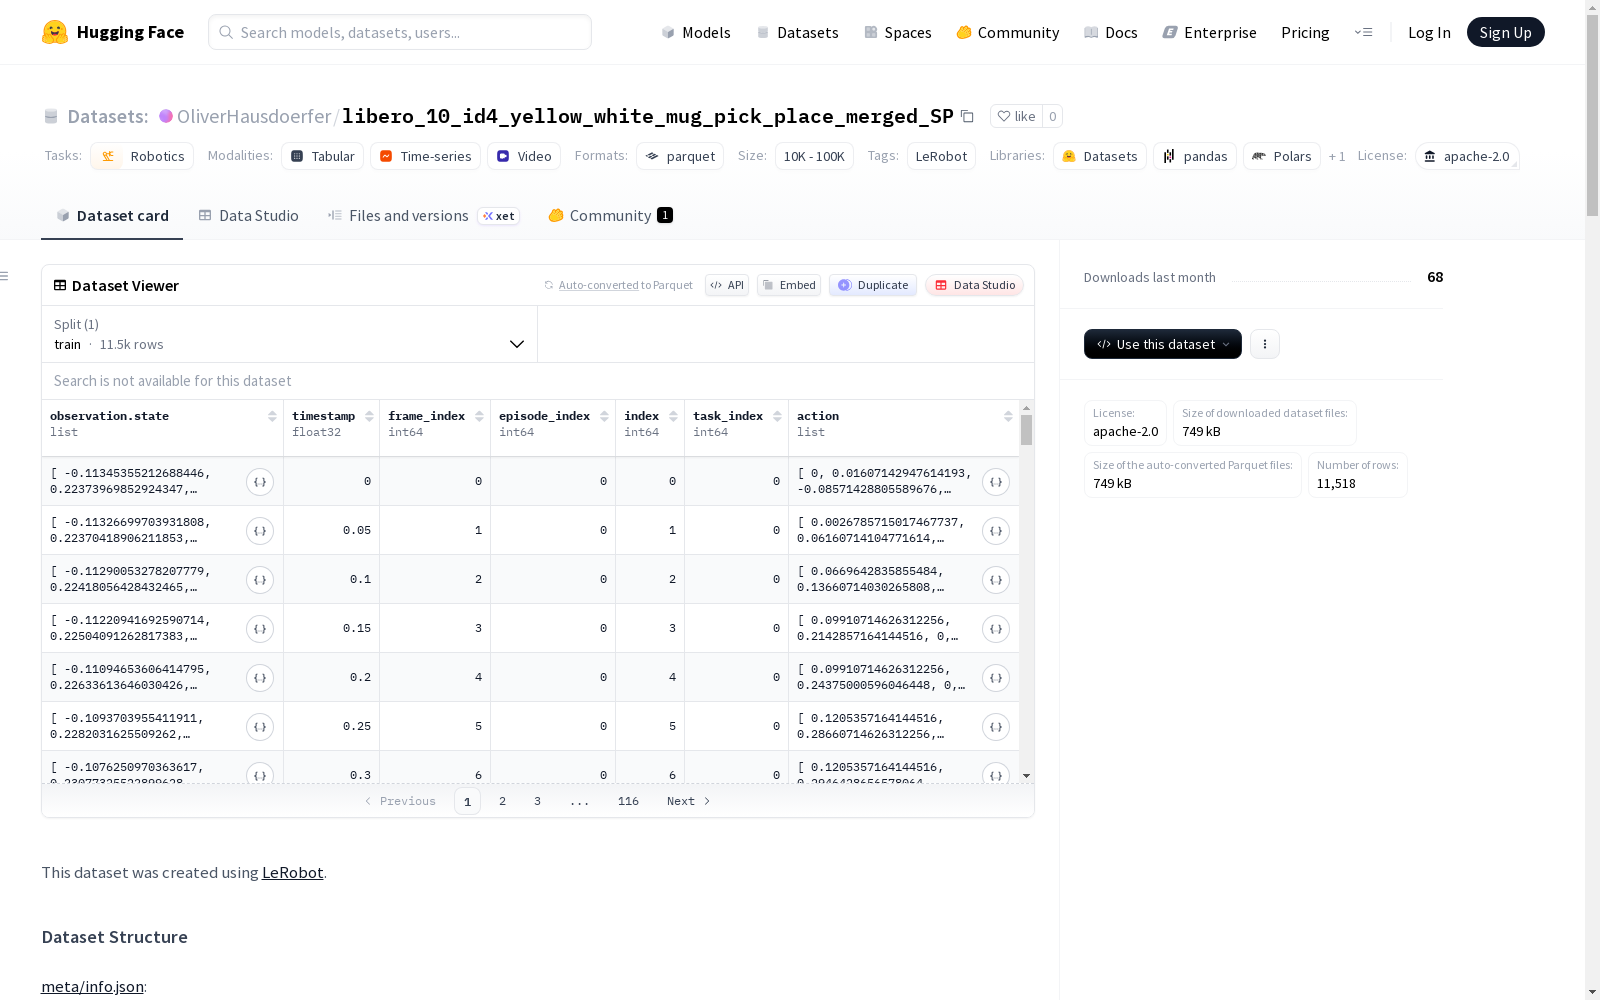1600x1000 pixels.
Task: Select the apache-2.0 license tag
Action: (x=1467, y=156)
